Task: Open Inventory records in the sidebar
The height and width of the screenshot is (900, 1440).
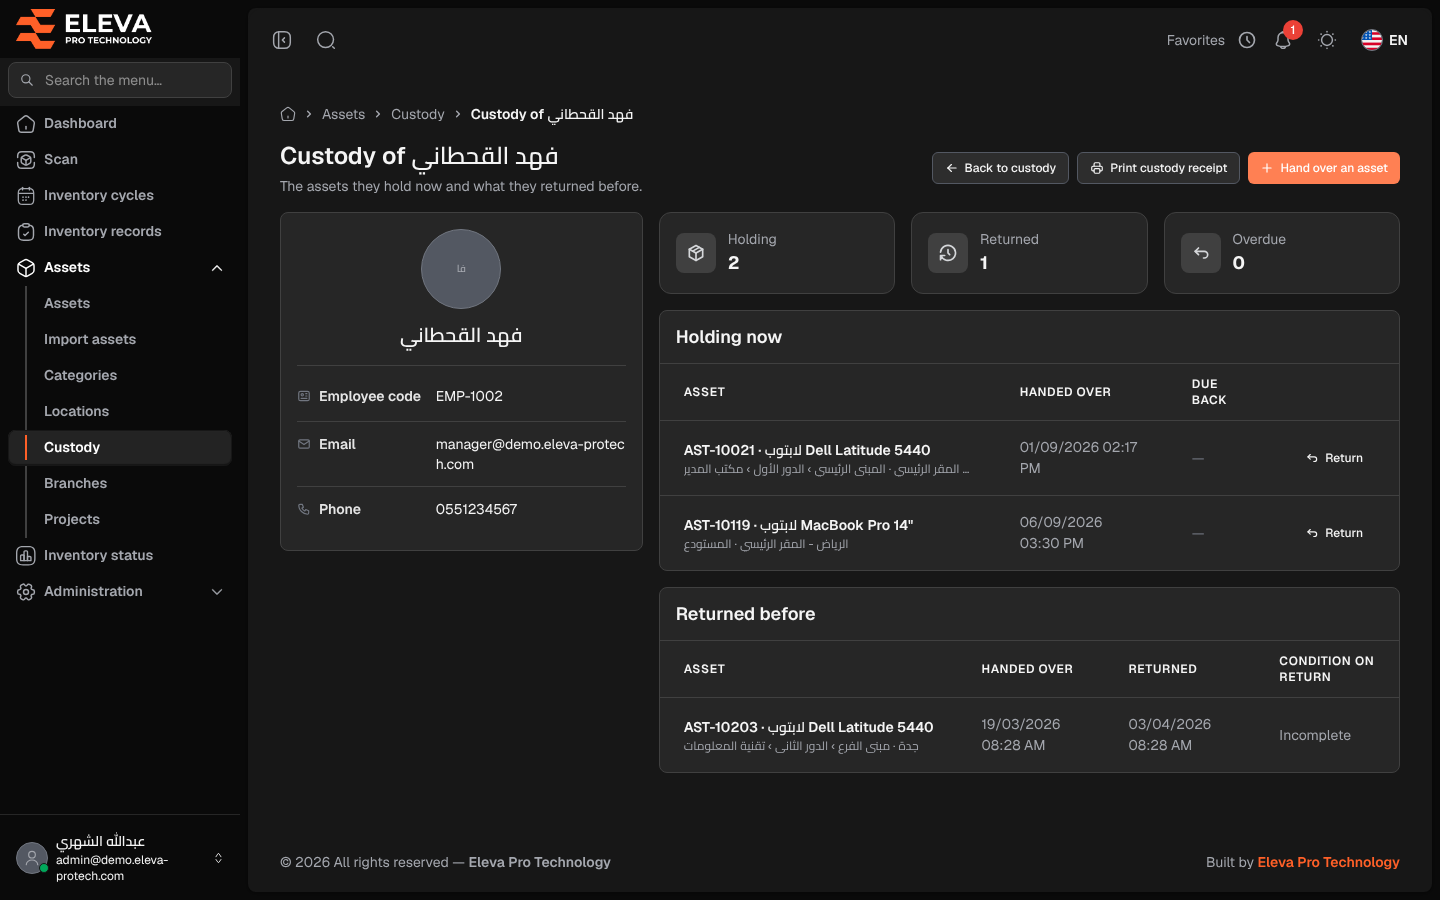Action: pos(120,231)
